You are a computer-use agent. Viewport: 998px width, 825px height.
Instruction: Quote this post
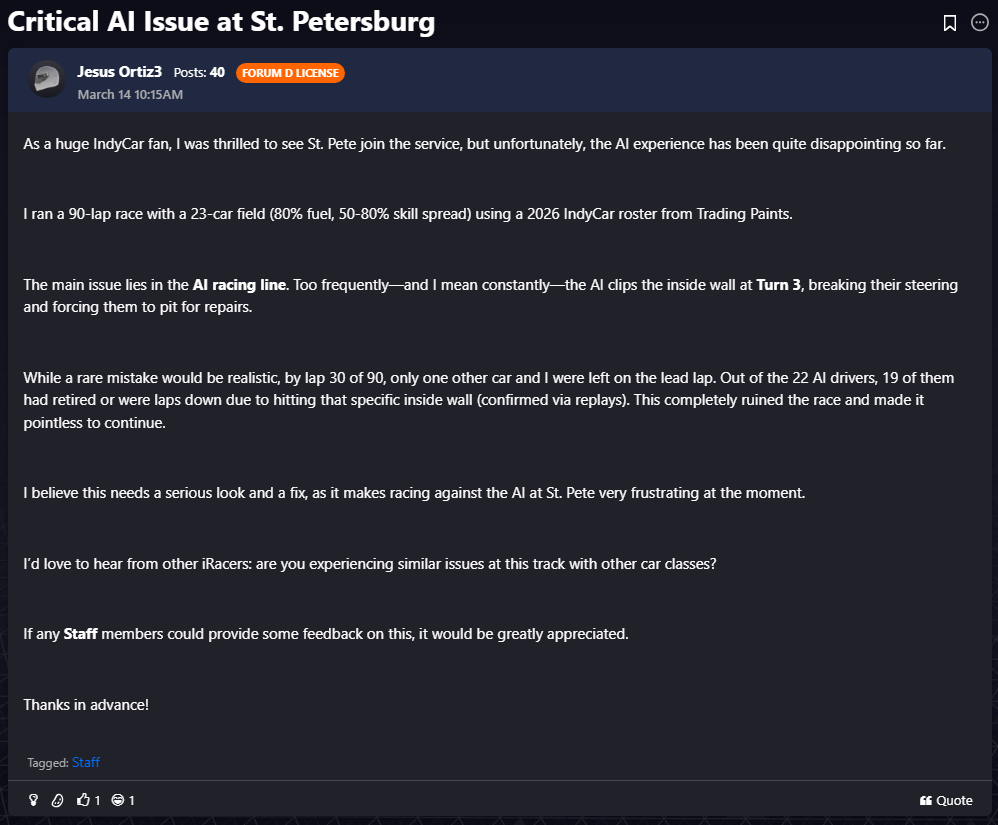tap(946, 800)
